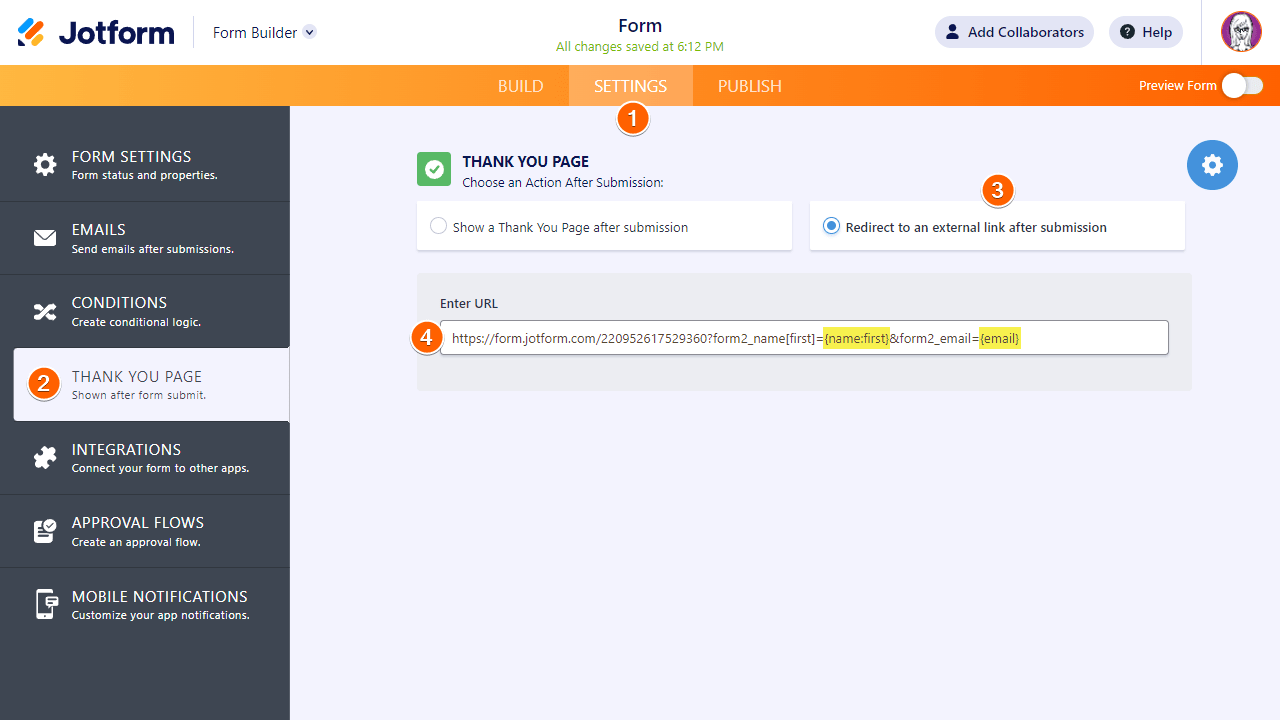Select 'Show a Thank You Page after submission'
Screen dimensions: 1280x720
[x=438, y=225]
